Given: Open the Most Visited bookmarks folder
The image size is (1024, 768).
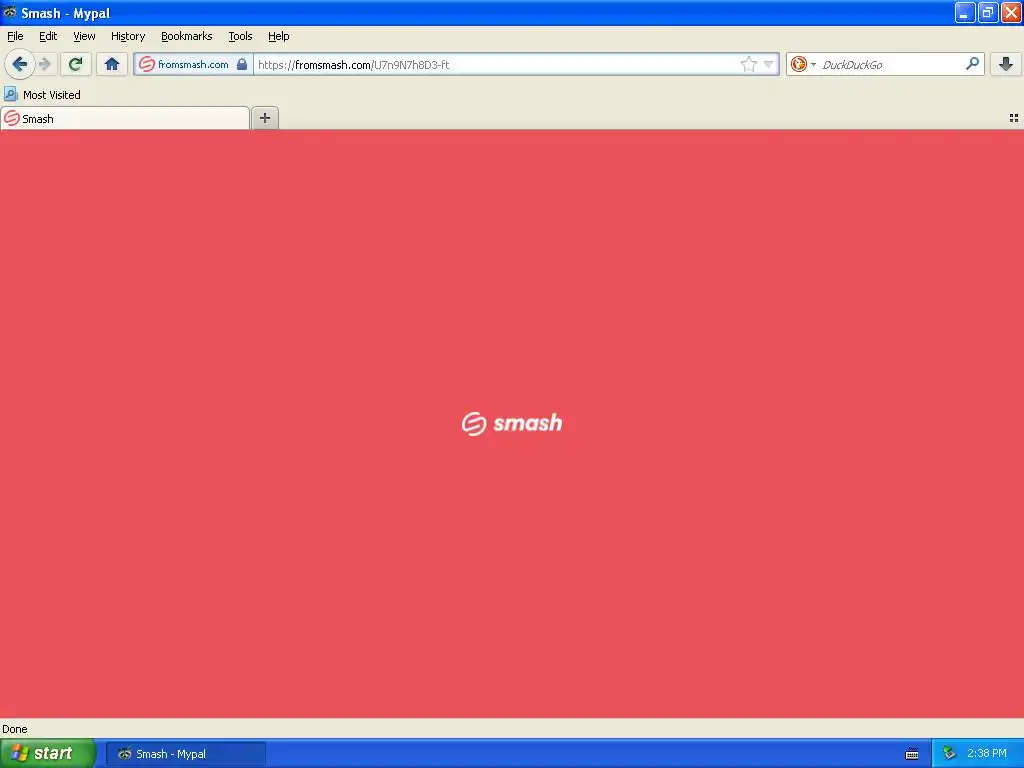Looking at the screenshot, I should click(42, 95).
